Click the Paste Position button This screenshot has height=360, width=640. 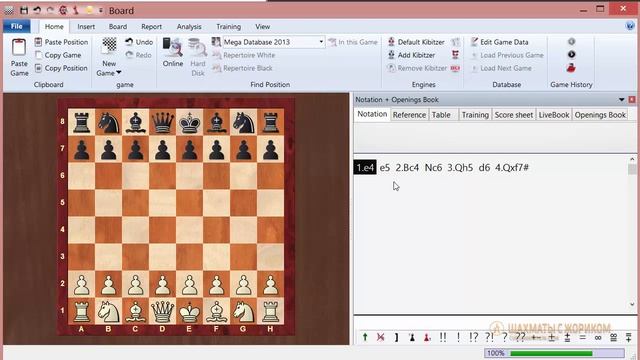pyautogui.click(x=61, y=42)
